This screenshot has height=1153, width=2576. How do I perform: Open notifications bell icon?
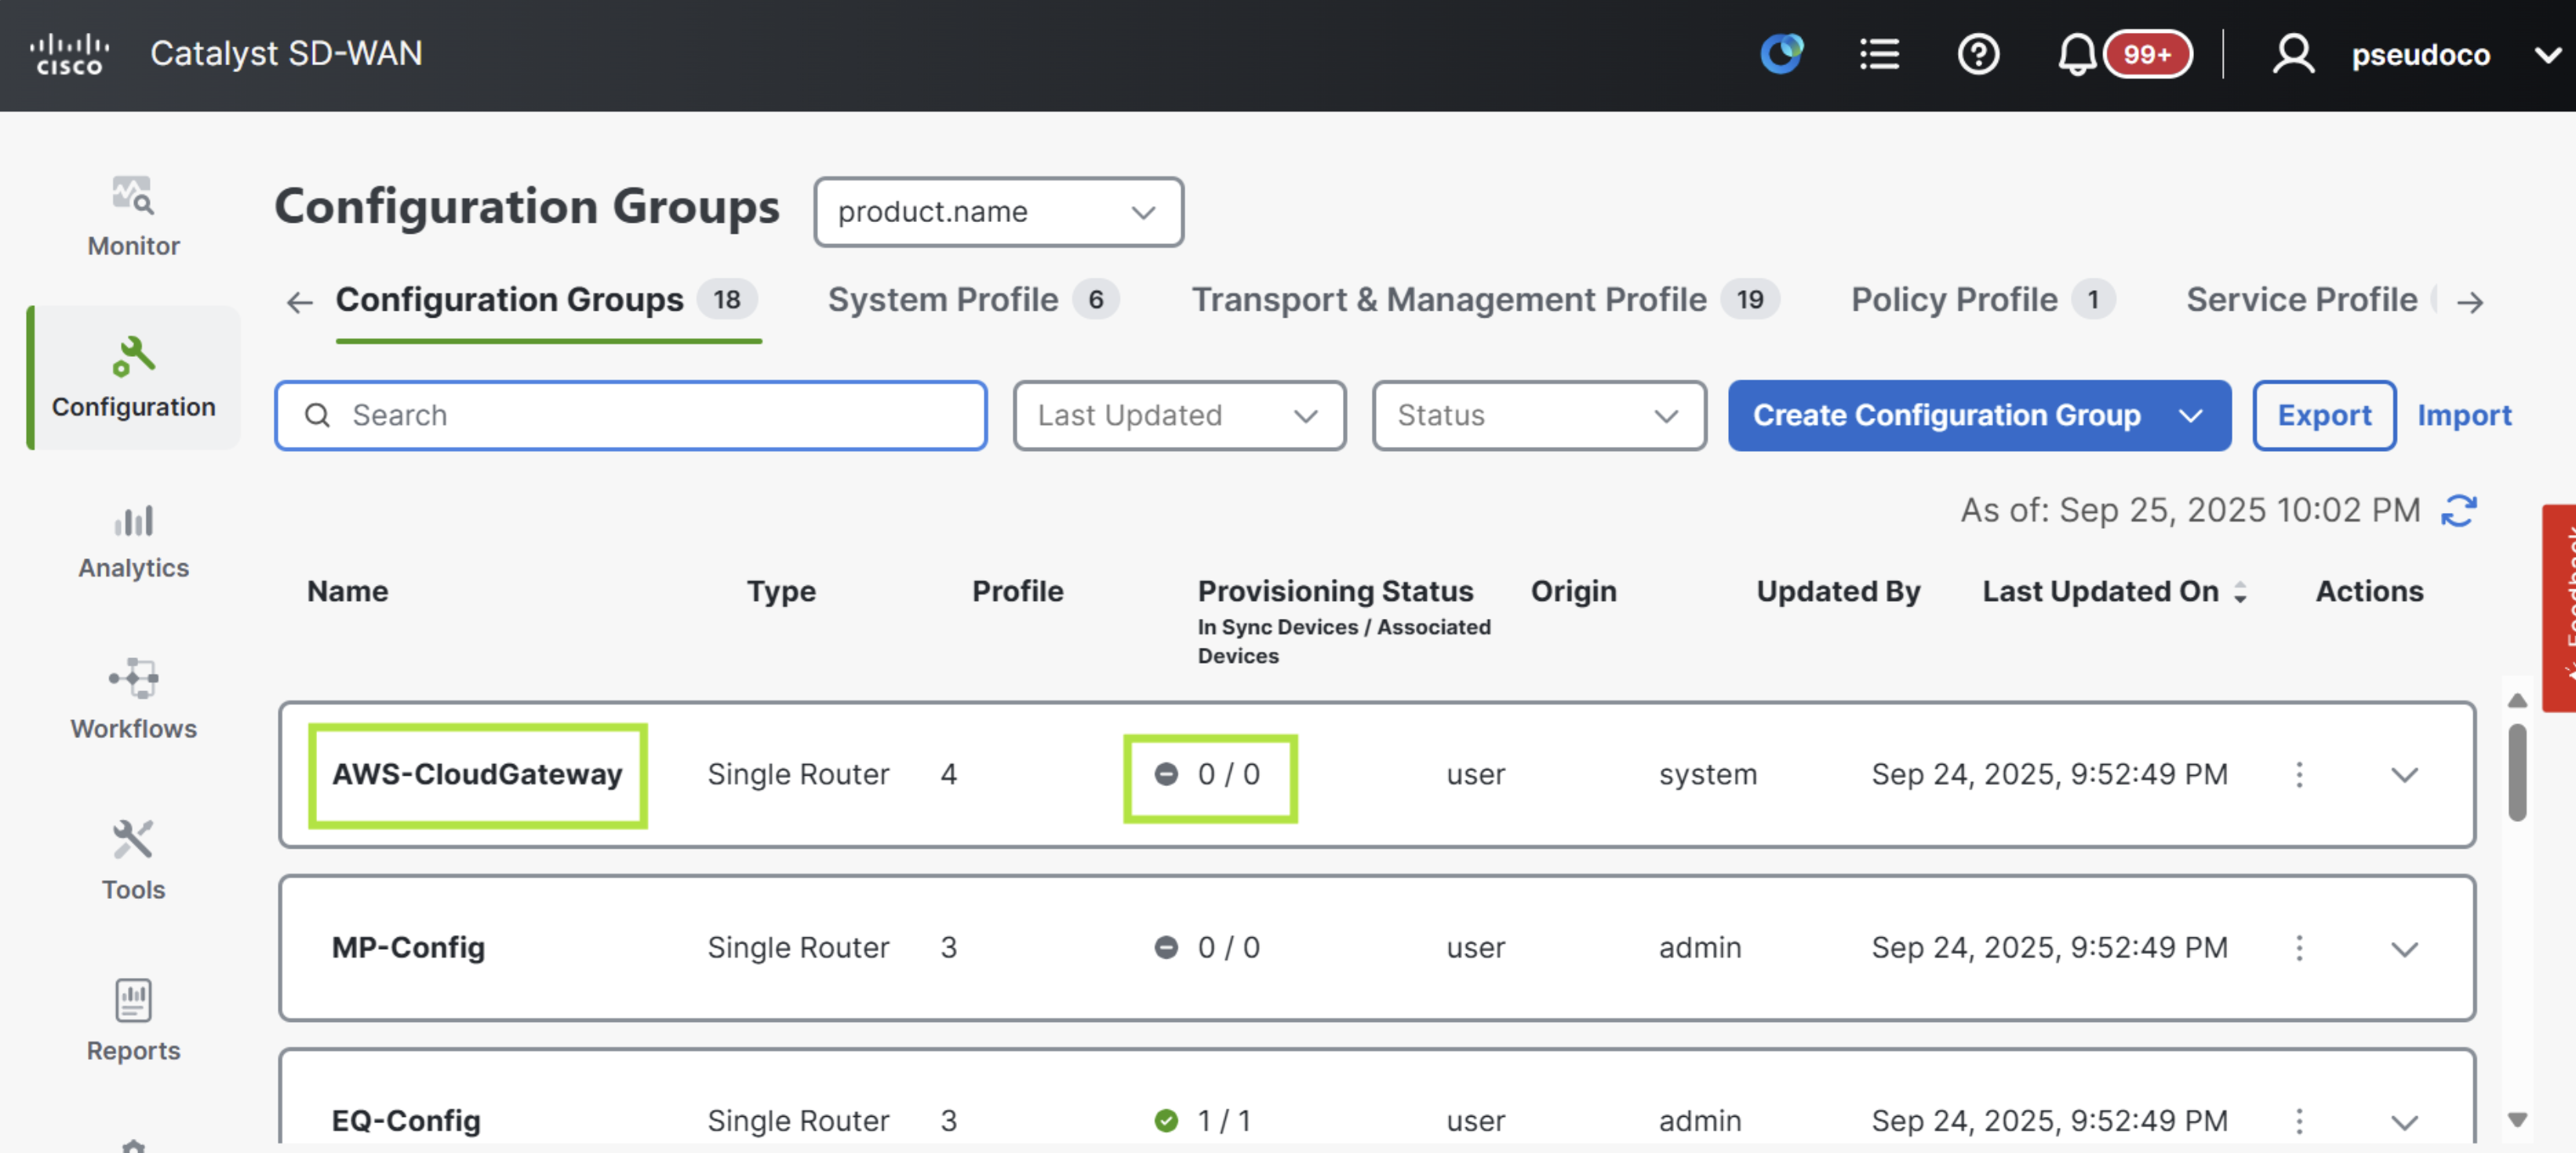point(2076,54)
